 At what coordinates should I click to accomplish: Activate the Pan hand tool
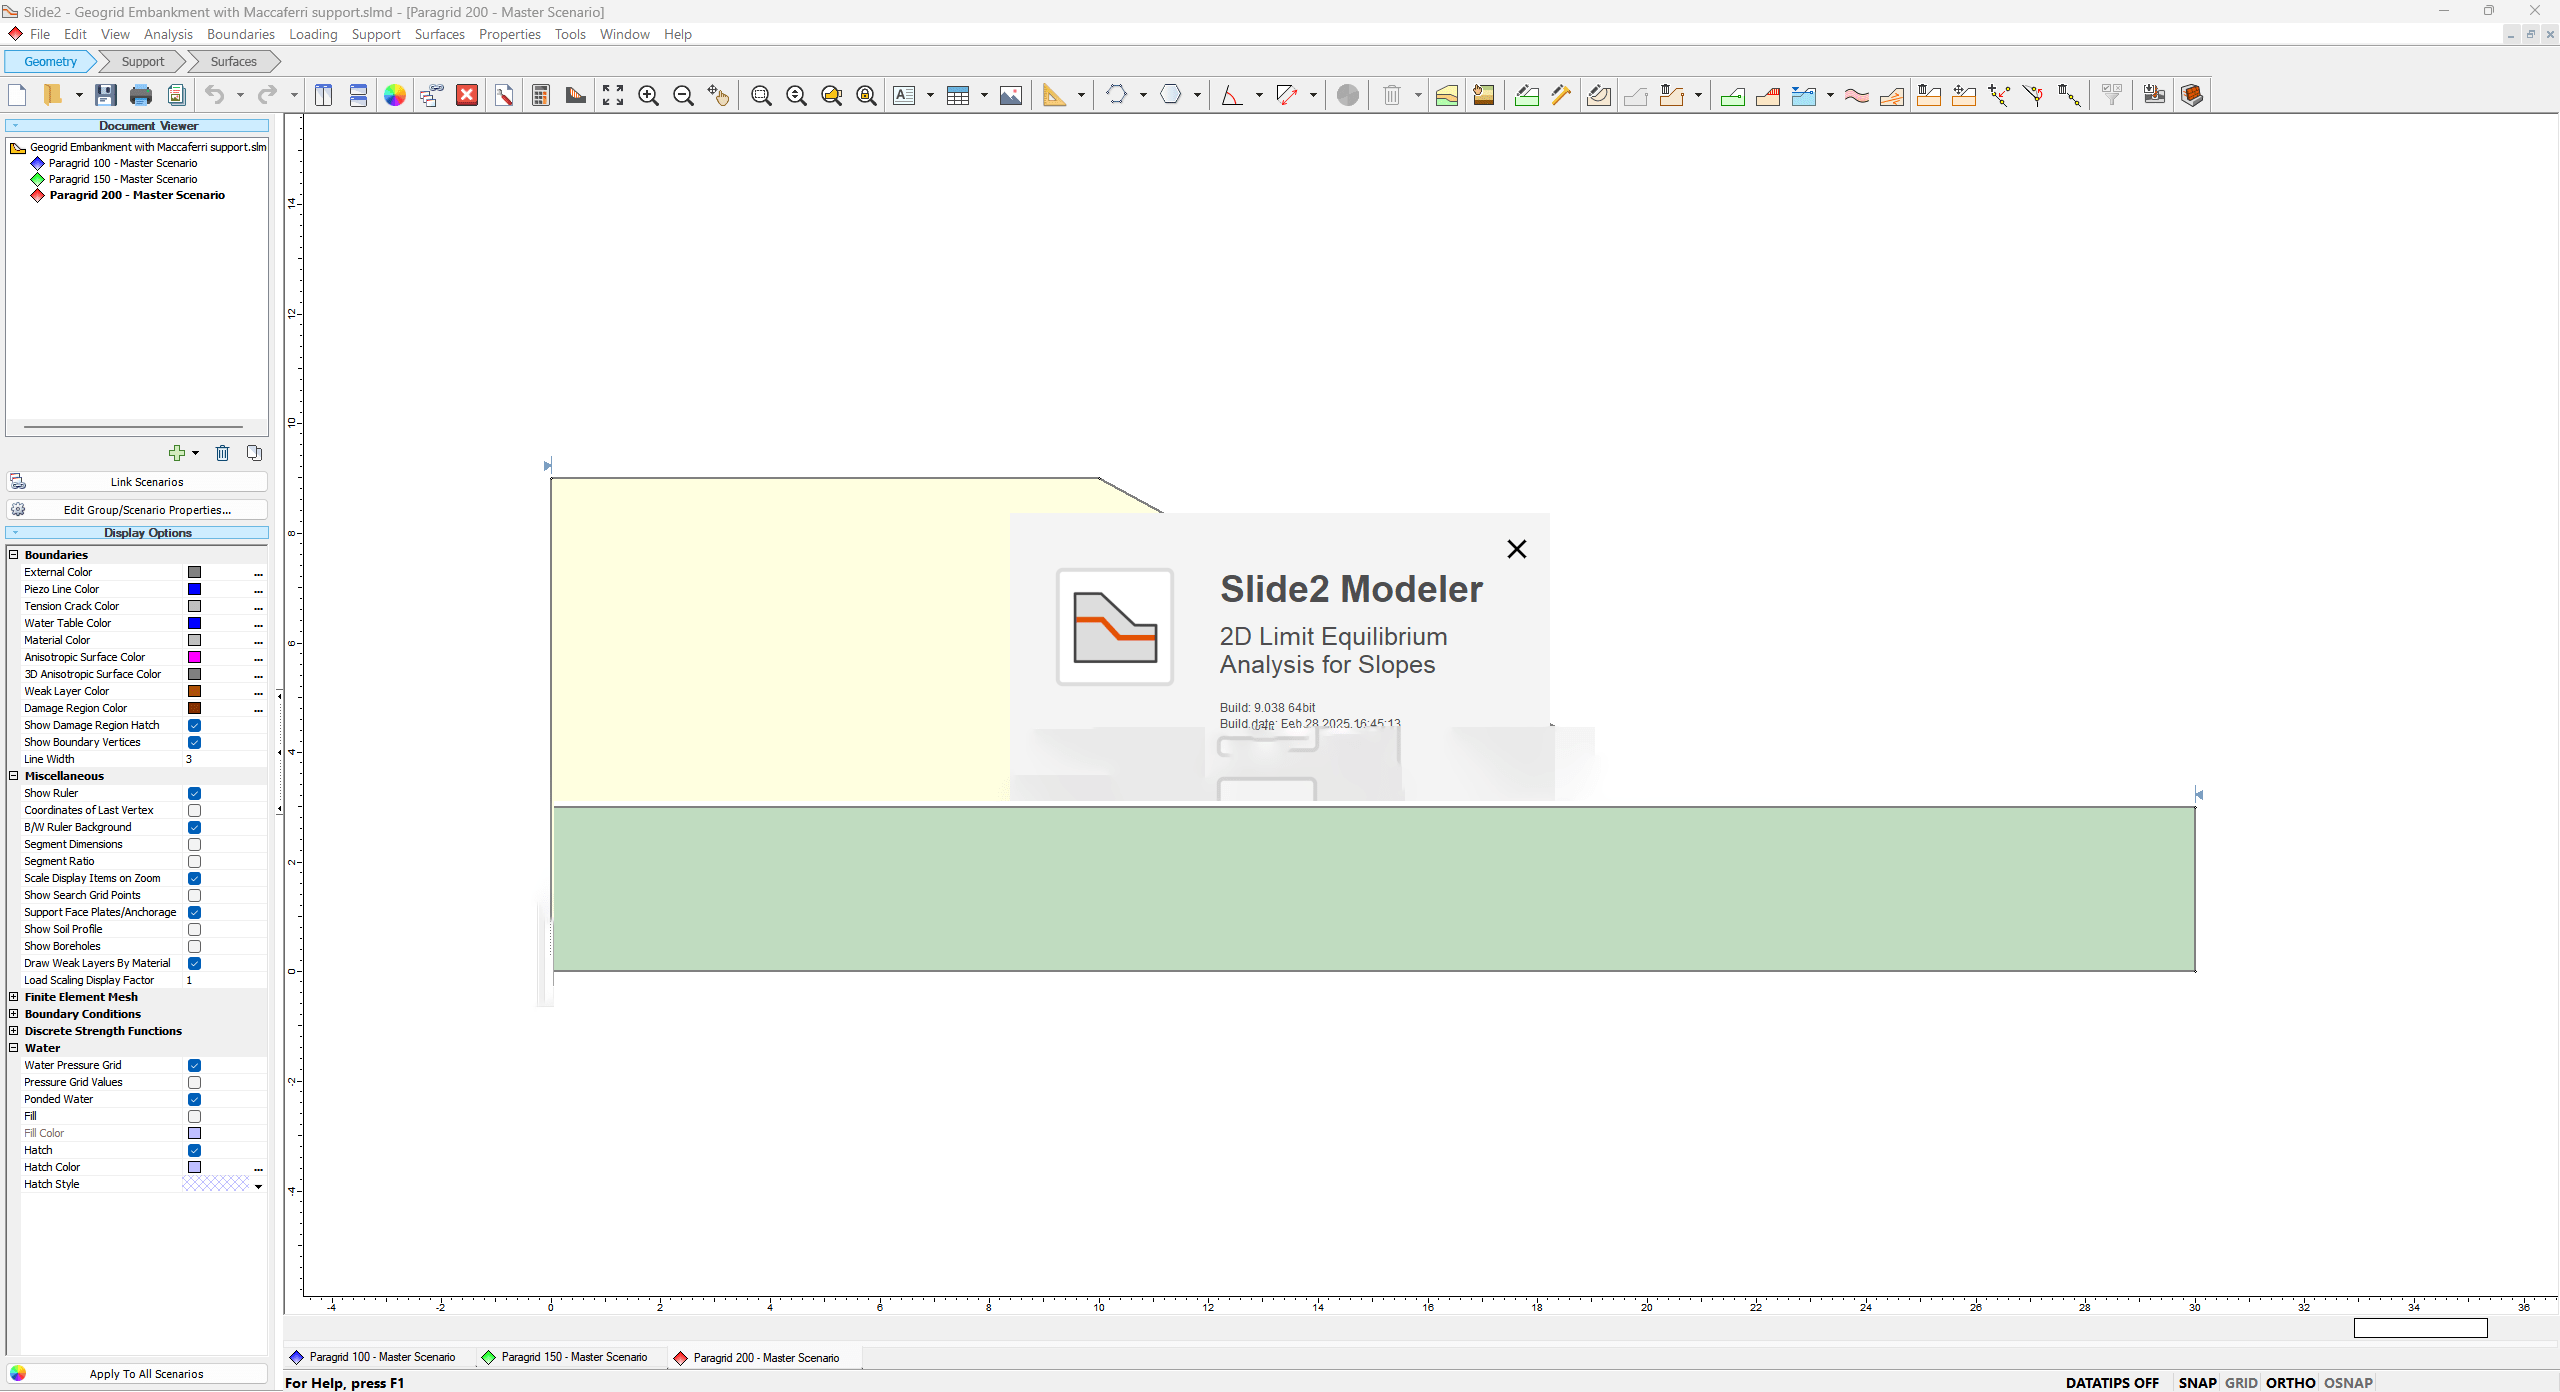pyautogui.click(x=719, y=96)
